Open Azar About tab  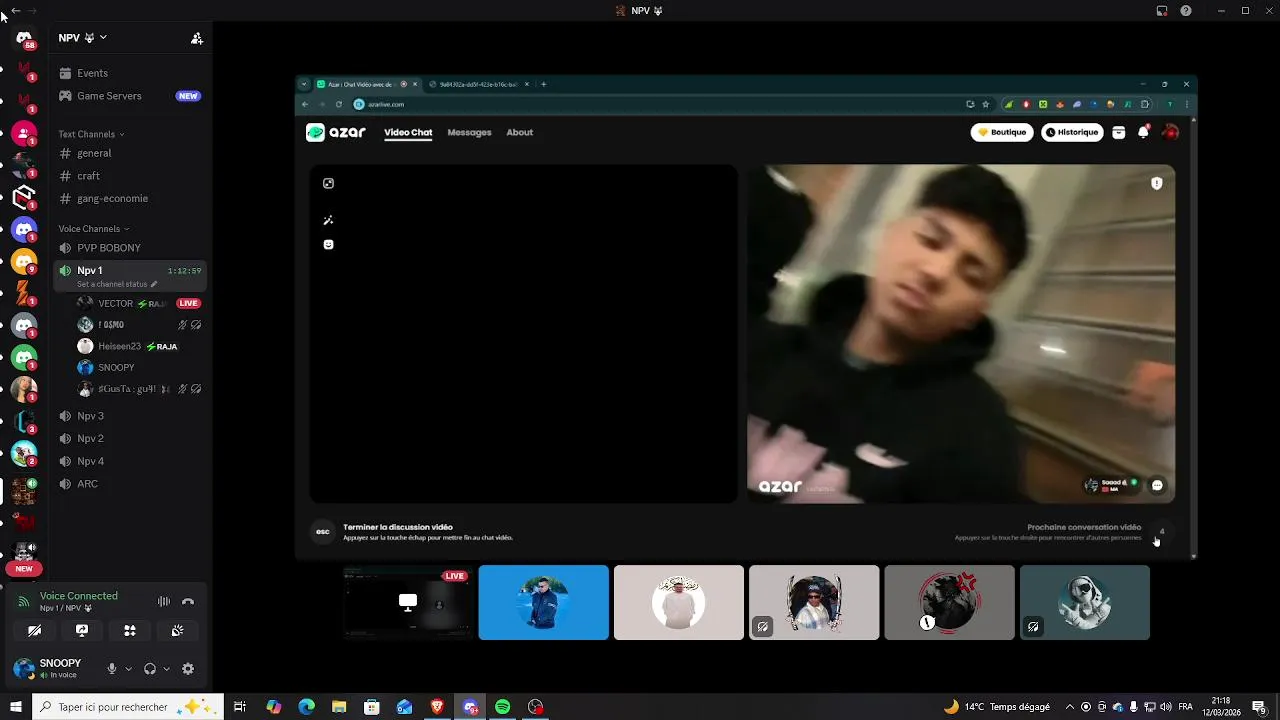pos(519,132)
